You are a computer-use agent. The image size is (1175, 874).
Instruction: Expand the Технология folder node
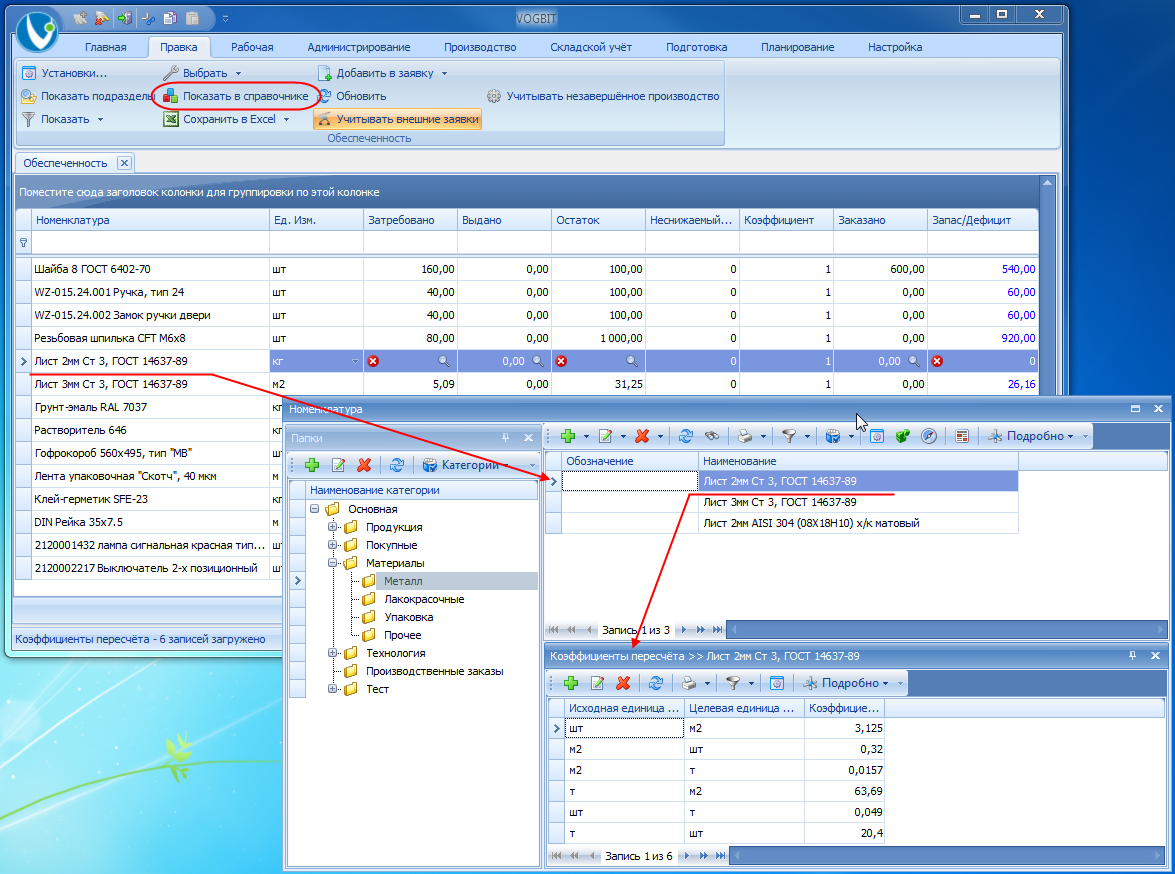332,653
